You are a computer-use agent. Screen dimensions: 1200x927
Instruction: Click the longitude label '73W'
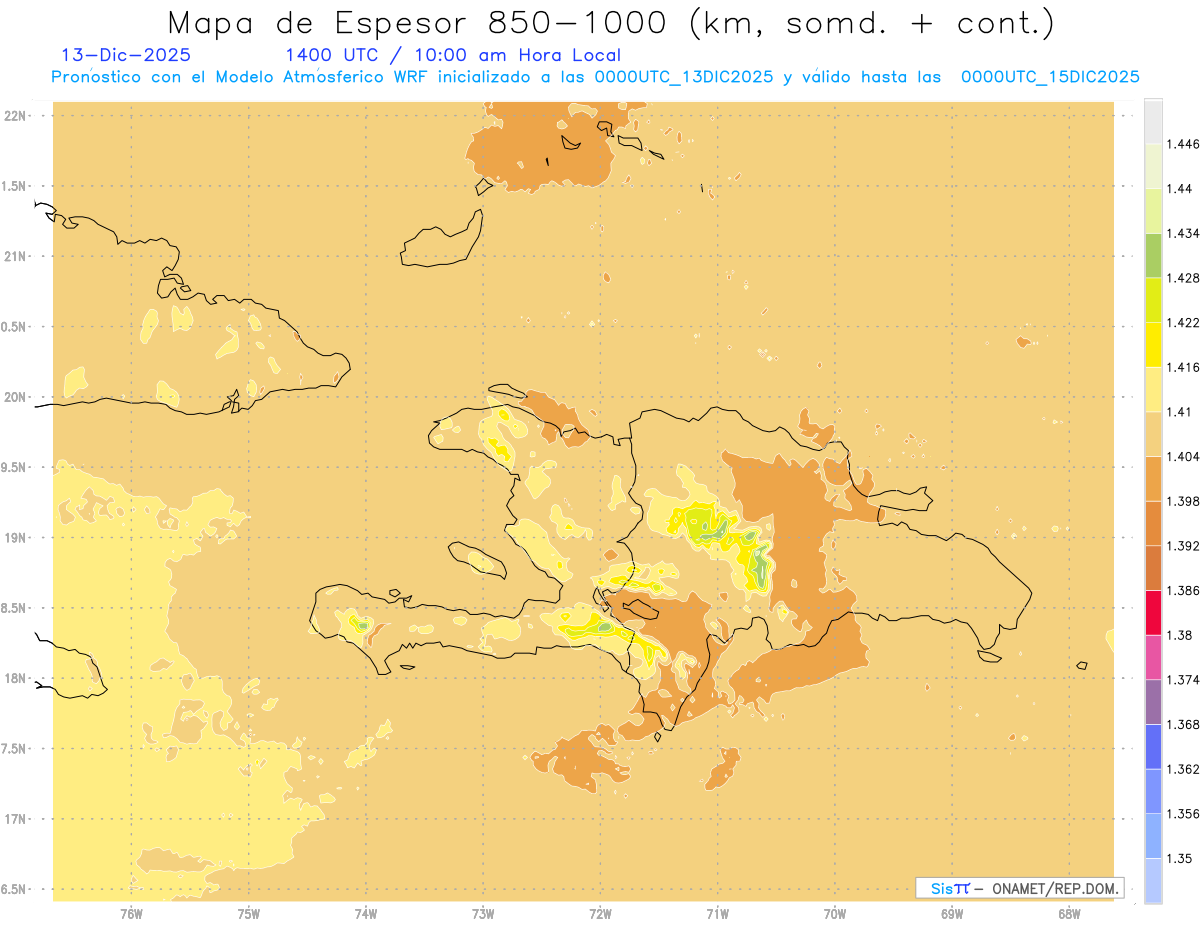[483, 912]
